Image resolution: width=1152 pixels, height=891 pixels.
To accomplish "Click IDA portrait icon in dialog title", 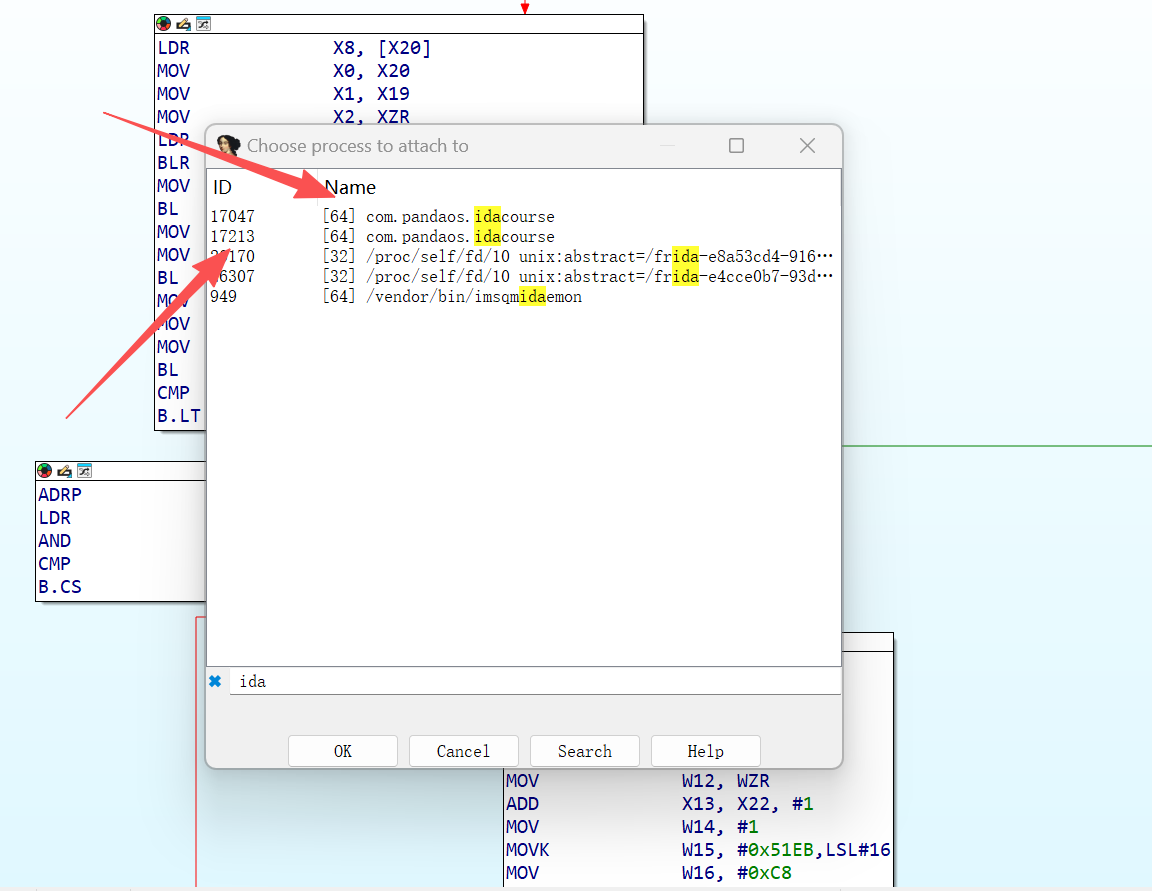I will pos(228,145).
